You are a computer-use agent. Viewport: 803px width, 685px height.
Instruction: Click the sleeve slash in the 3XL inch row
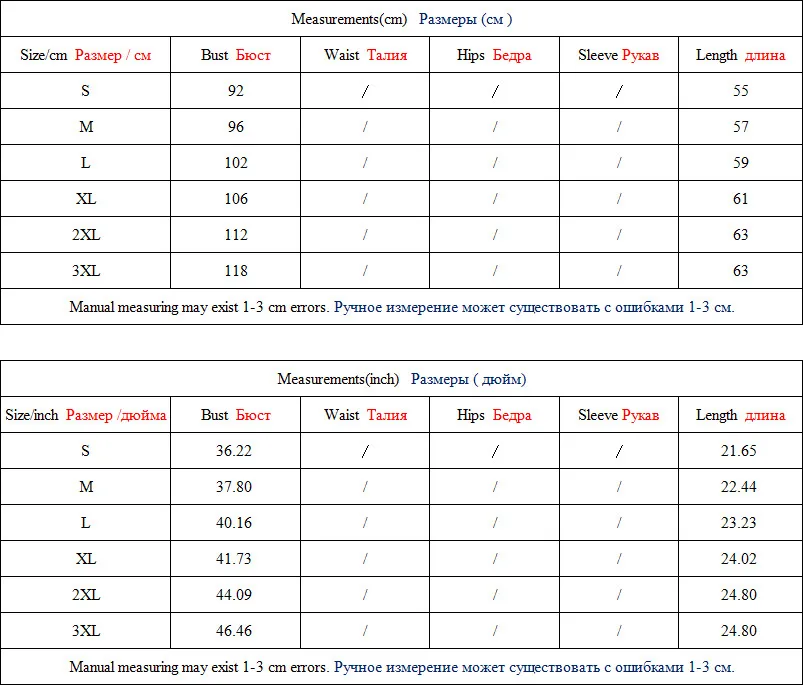(619, 631)
